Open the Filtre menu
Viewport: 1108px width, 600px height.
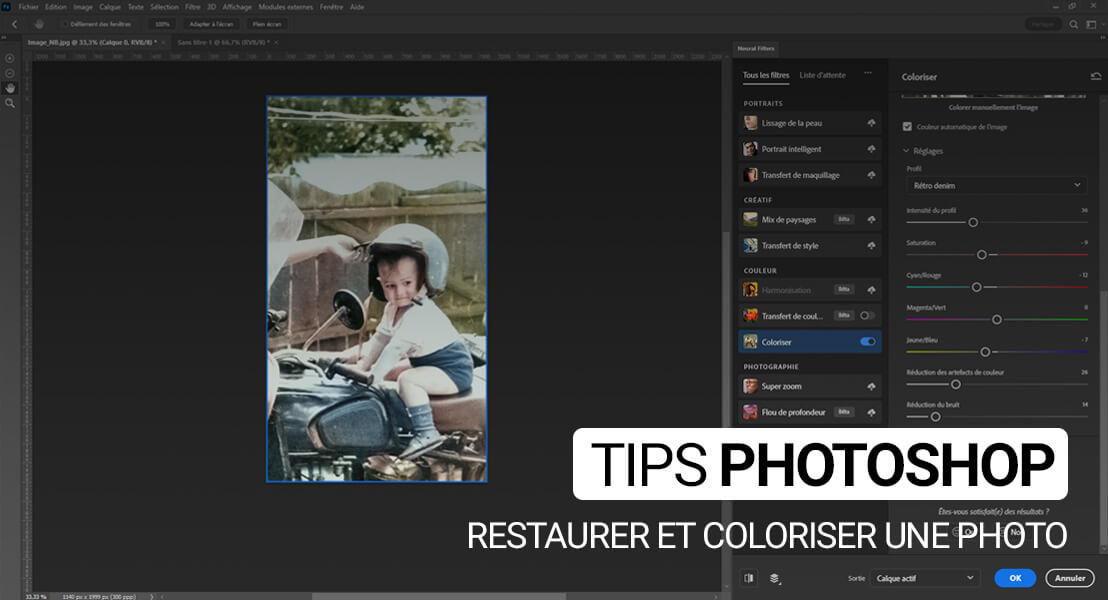pos(192,7)
